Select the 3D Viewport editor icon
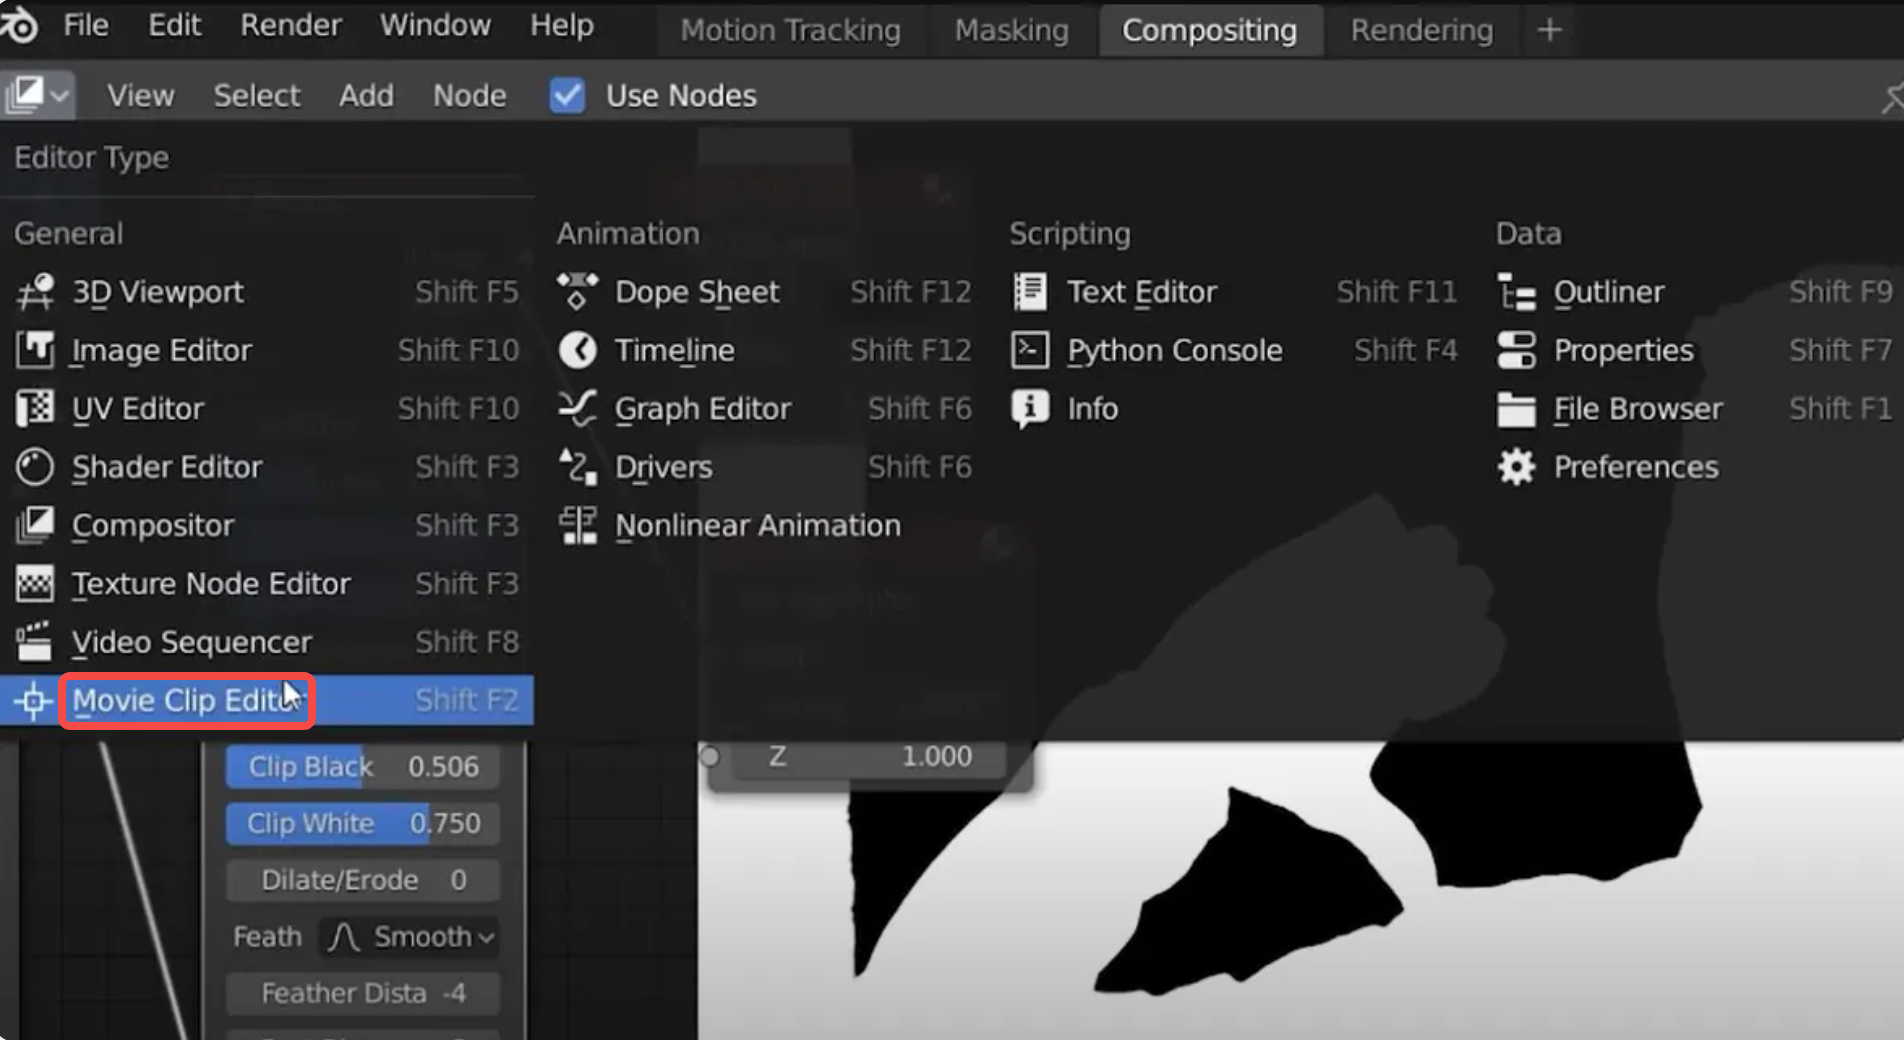 pyautogui.click(x=33, y=292)
